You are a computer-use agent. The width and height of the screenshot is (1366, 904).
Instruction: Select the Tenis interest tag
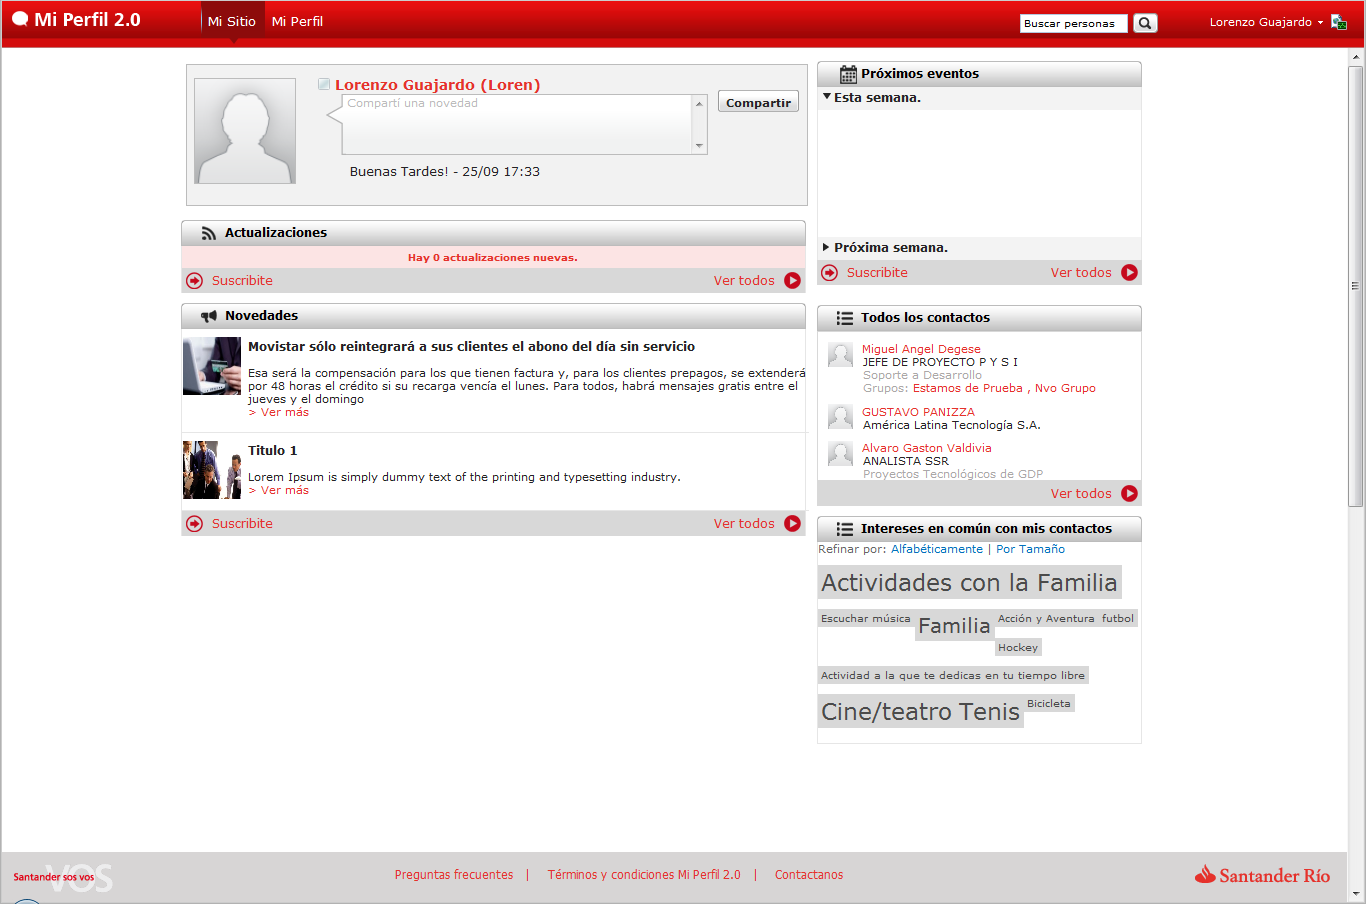[x=989, y=712]
